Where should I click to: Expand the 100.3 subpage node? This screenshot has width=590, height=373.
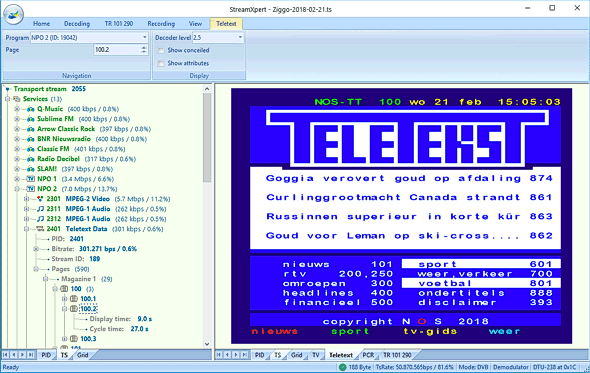[64, 339]
